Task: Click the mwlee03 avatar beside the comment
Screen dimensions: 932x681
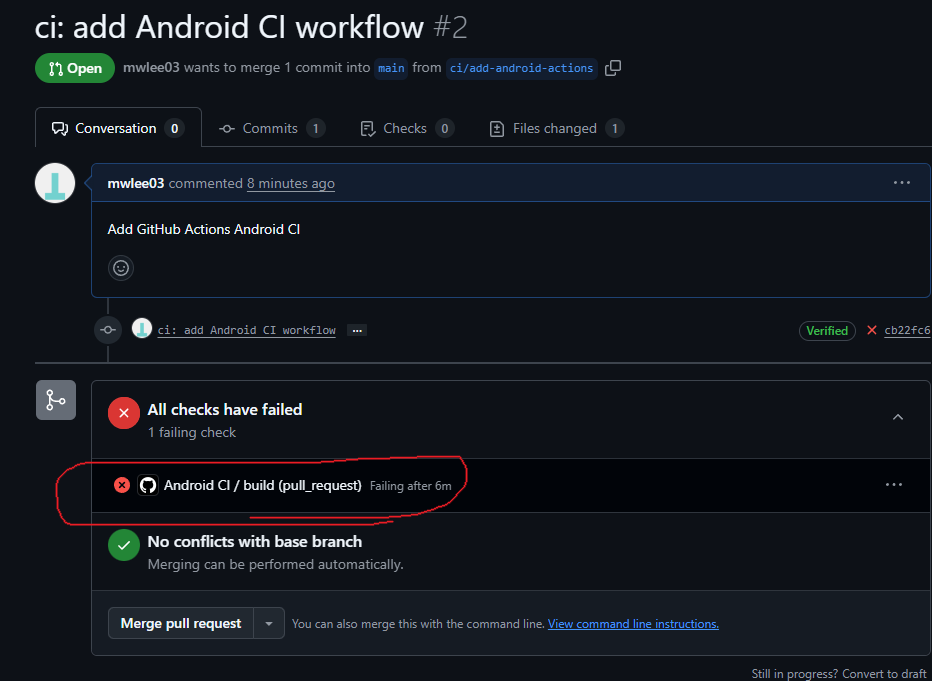Action: (55, 183)
